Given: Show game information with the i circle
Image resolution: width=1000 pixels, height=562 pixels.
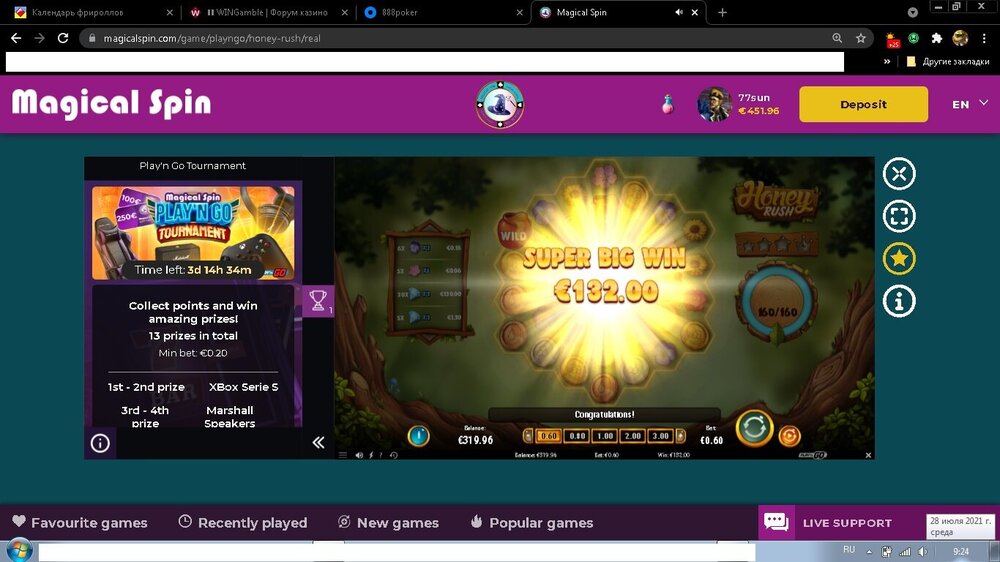Looking at the screenshot, I should [x=899, y=301].
